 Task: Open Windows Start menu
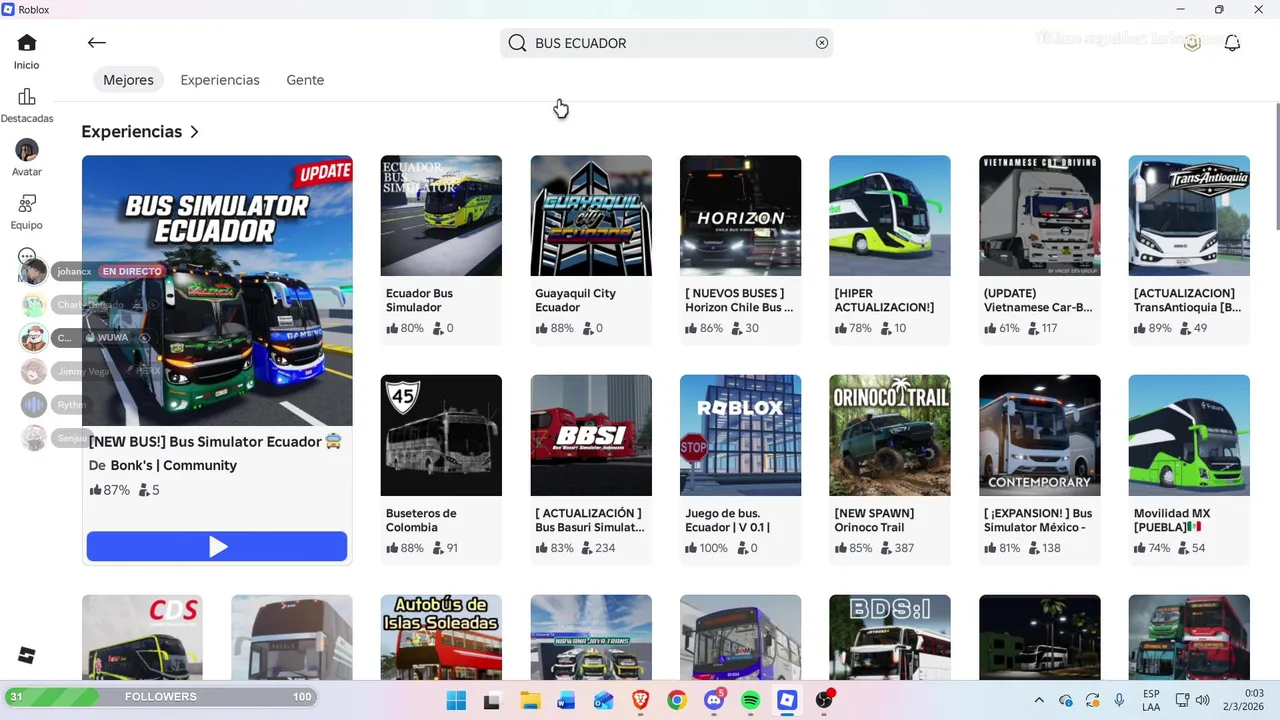pos(456,700)
